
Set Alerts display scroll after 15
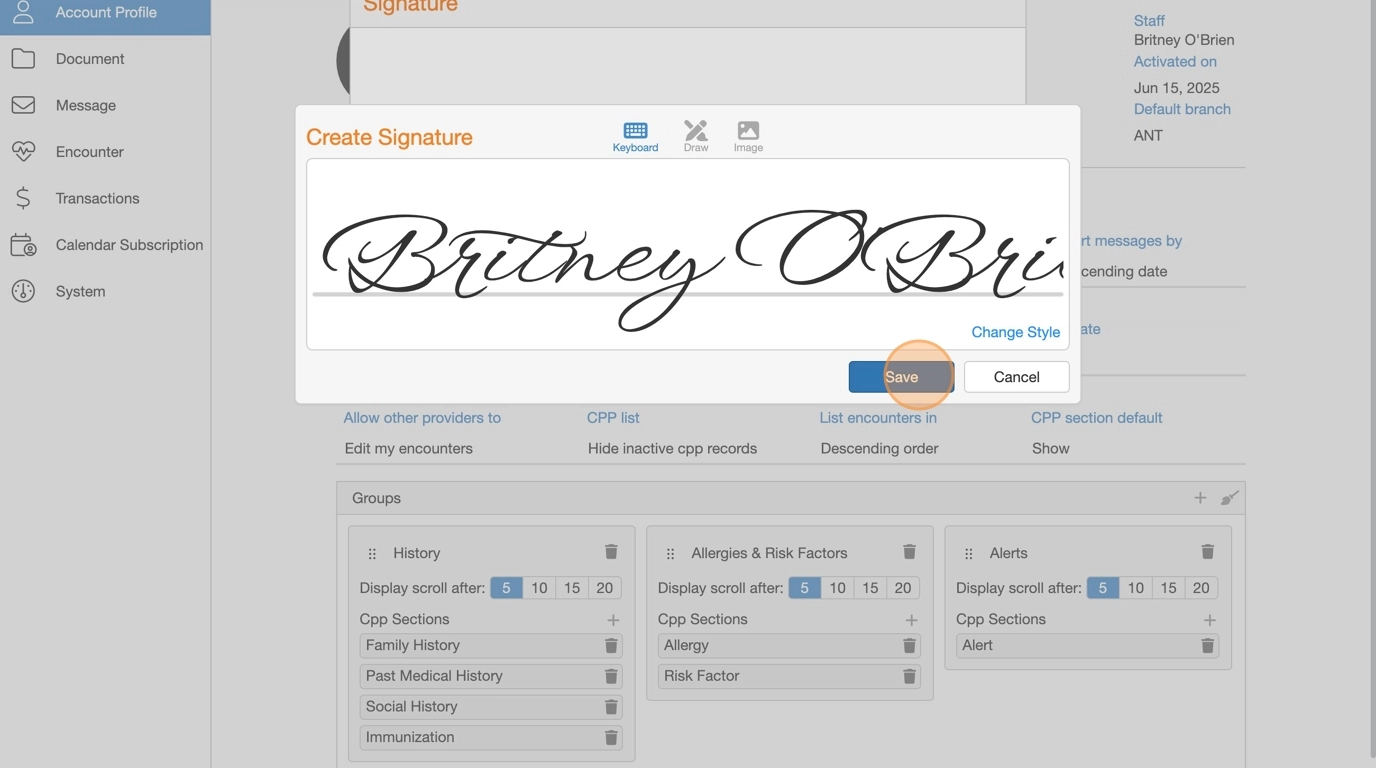point(1168,588)
